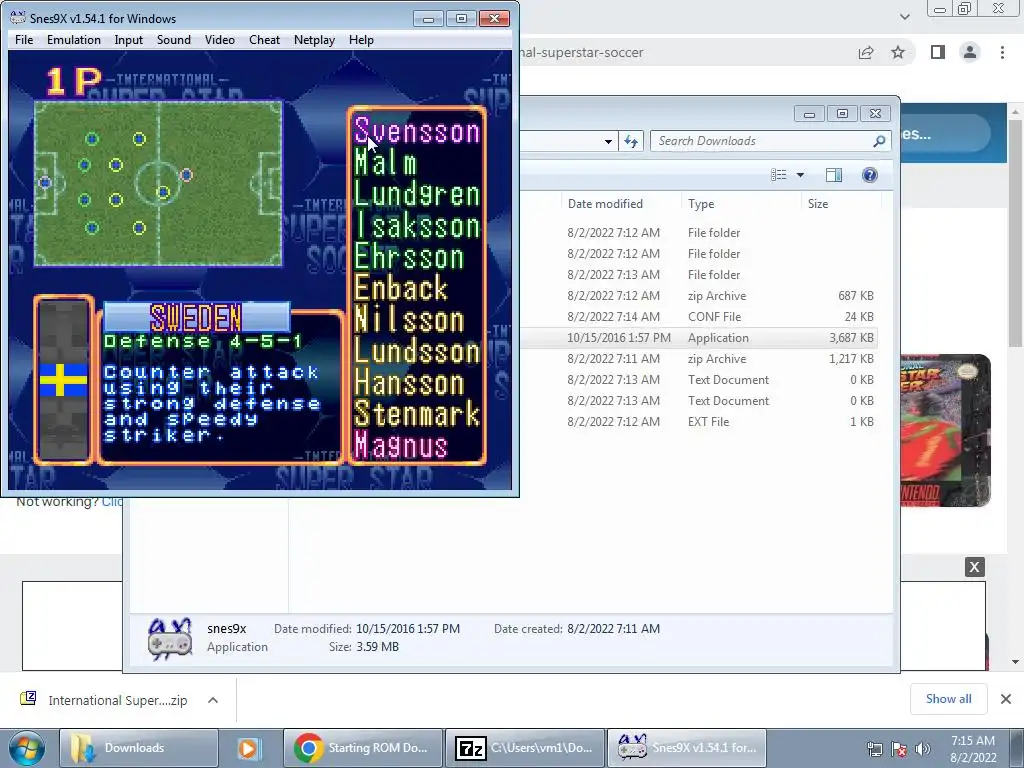
Task: Select player Nilsson in the roster
Action: click(409, 320)
